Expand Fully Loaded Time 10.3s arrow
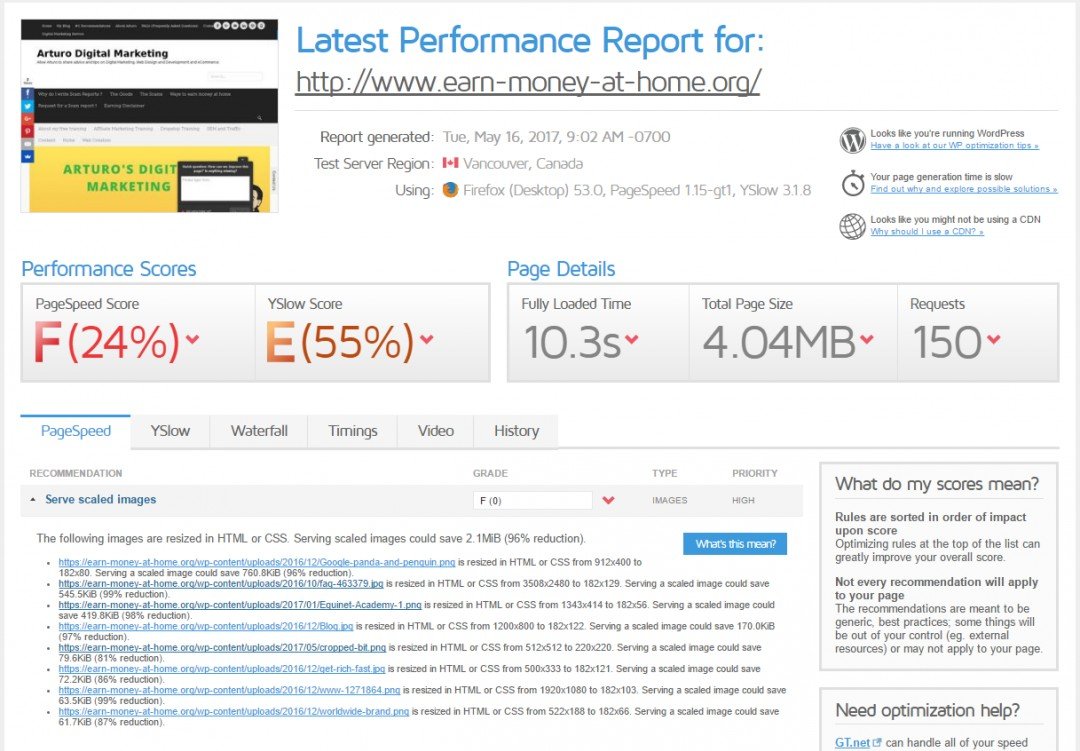Image resolution: width=1080 pixels, height=751 pixels. pos(632,338)
